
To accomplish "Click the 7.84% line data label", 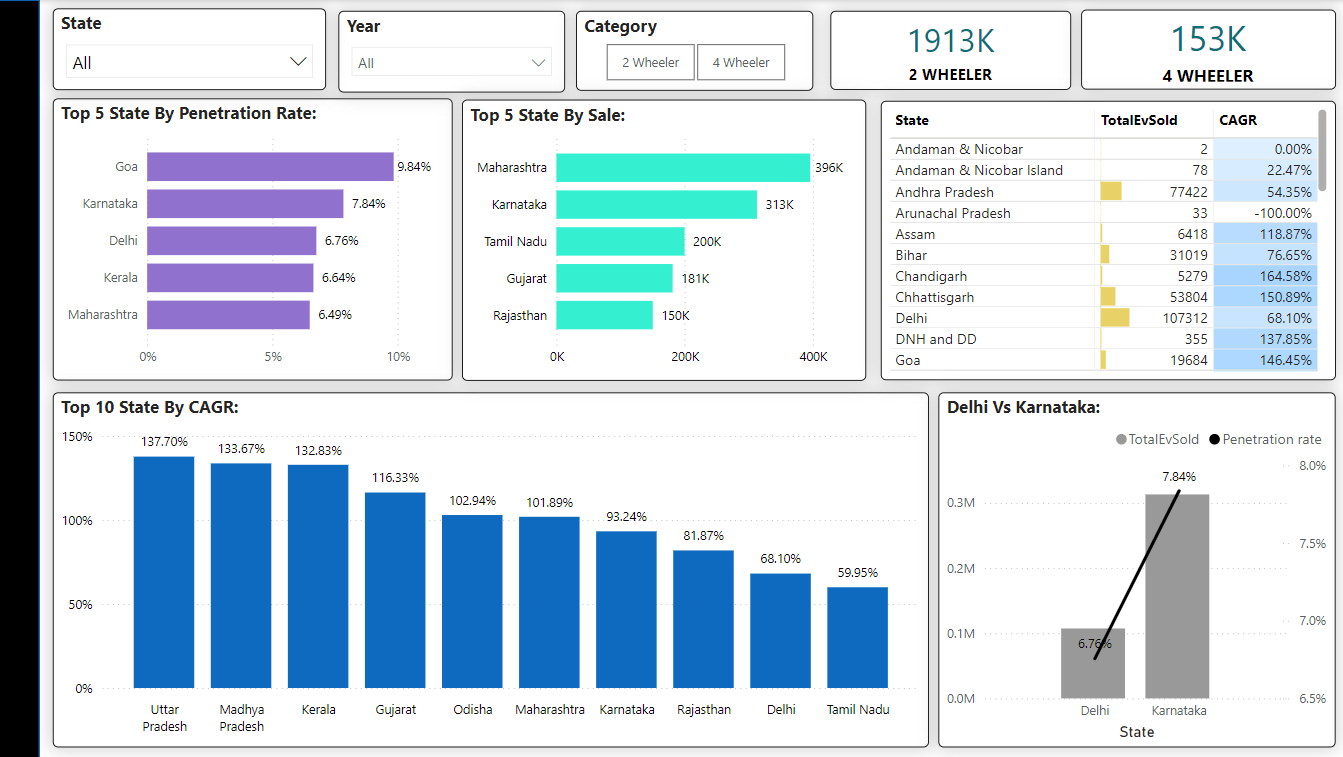I will pos(1179,477).
